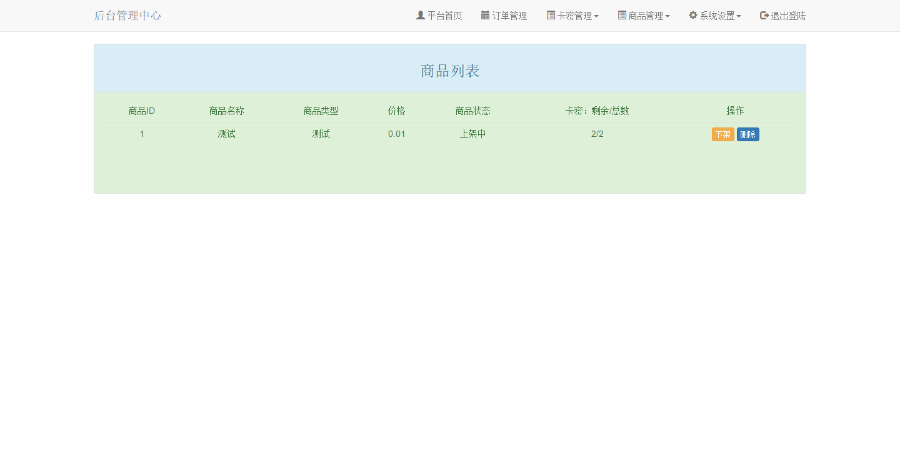Click the 商品状态 column header

[x=472, y=111]
